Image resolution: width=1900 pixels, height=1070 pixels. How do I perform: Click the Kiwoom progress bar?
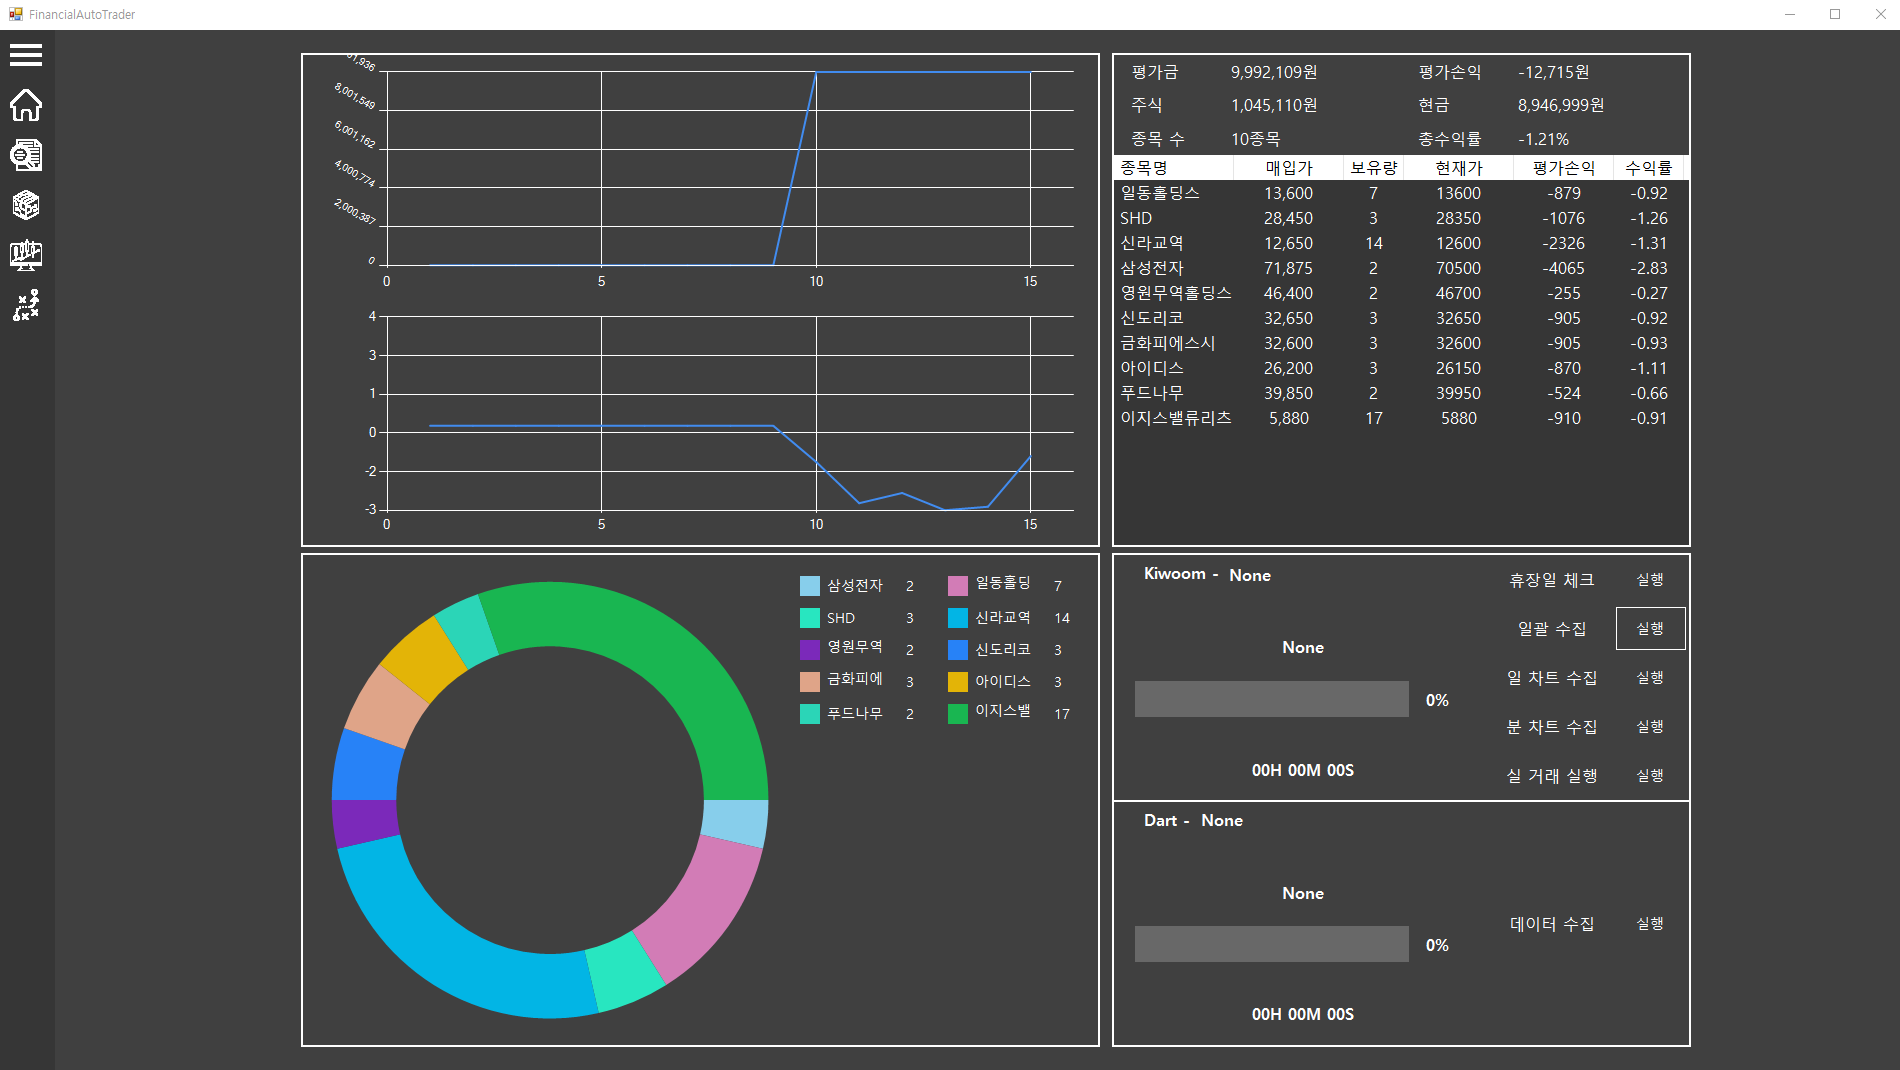(x=1271, y=699)
